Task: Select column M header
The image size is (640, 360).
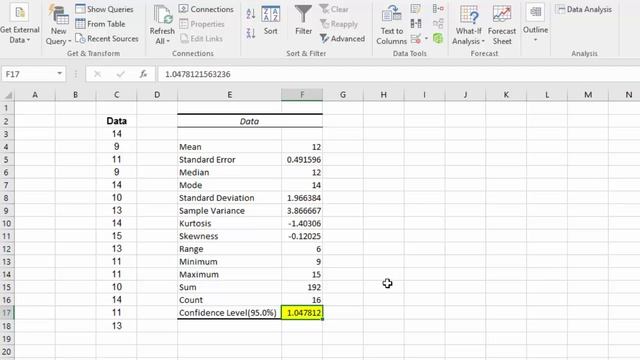Action: (588, 95)
